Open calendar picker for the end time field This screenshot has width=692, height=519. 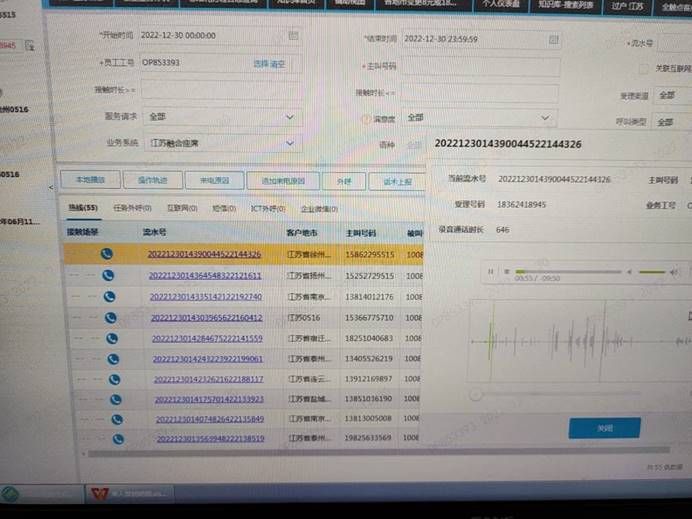[x=553, y=42]
